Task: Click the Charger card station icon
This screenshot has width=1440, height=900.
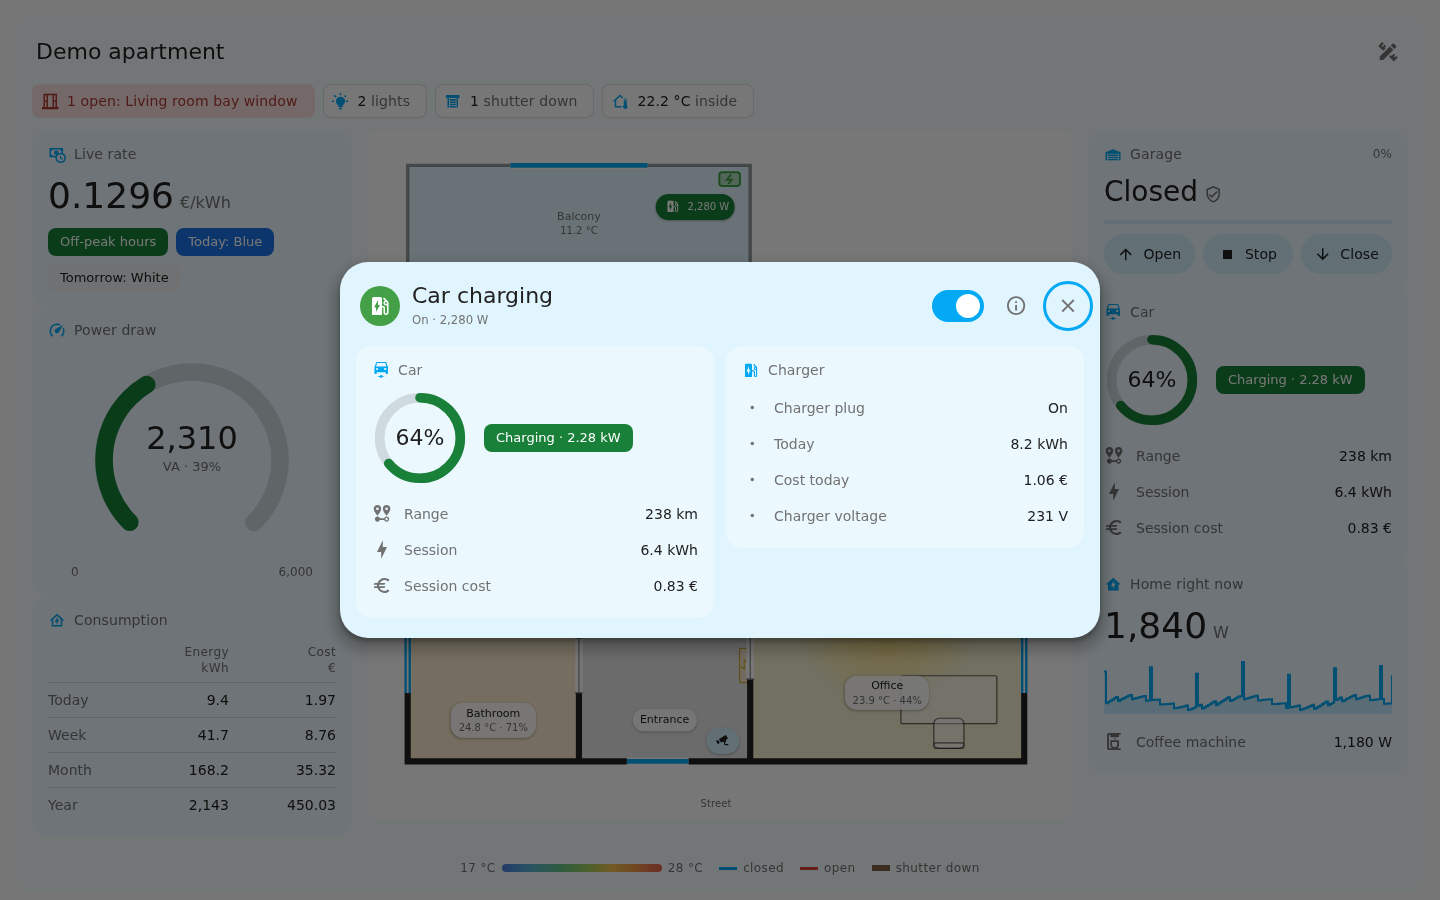Action: (x=751, y=370)
